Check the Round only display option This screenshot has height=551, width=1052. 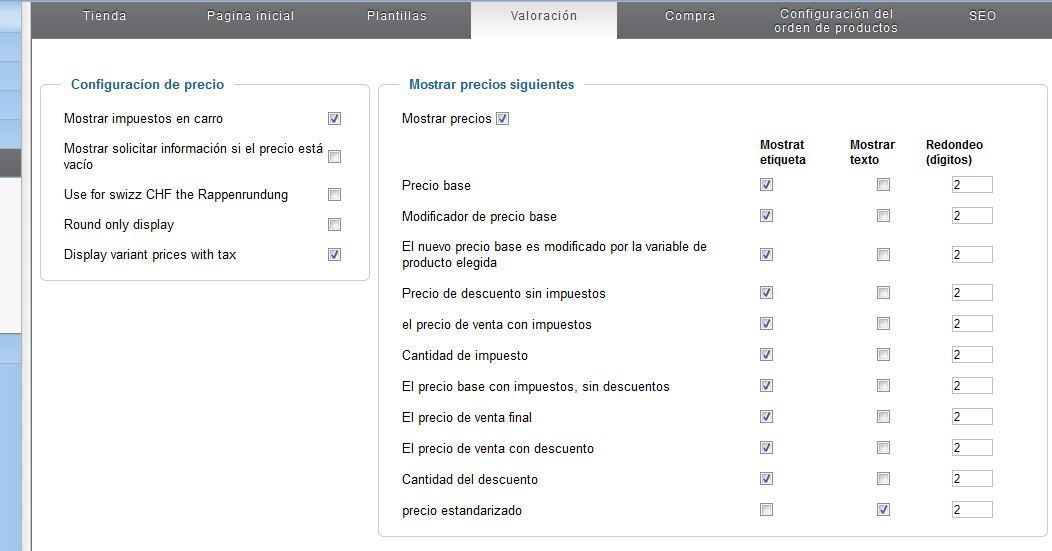[x=334, y=225]
